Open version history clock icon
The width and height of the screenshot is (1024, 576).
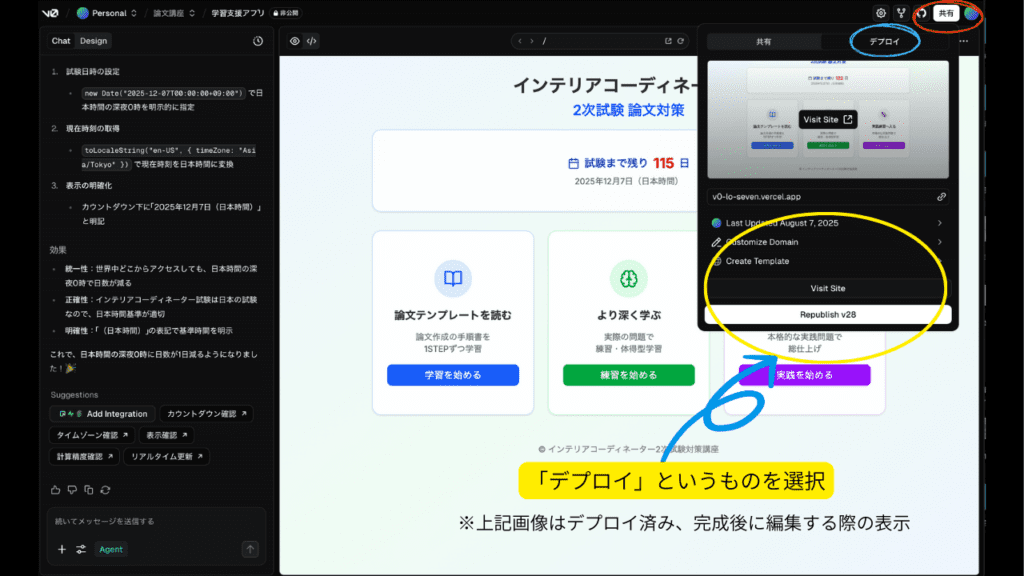(x=258, y=41)
